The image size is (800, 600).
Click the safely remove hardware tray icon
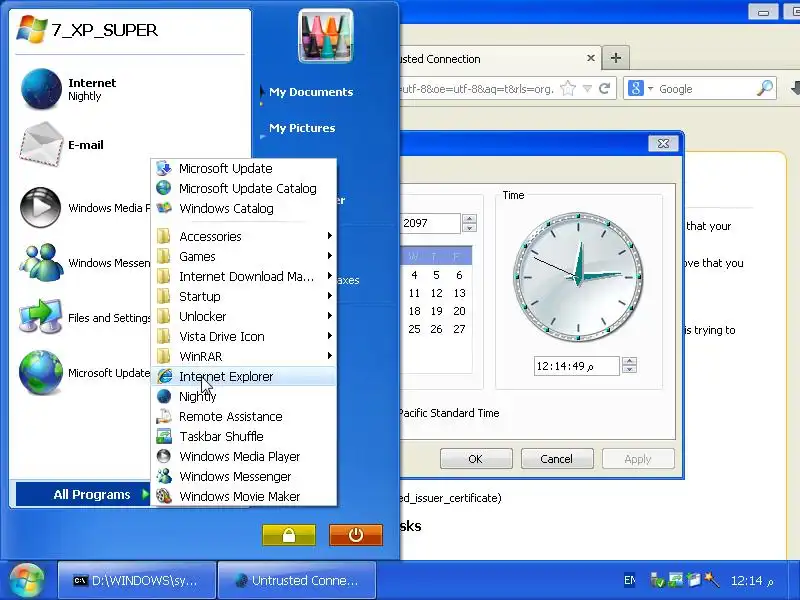[x=657, y=580]
